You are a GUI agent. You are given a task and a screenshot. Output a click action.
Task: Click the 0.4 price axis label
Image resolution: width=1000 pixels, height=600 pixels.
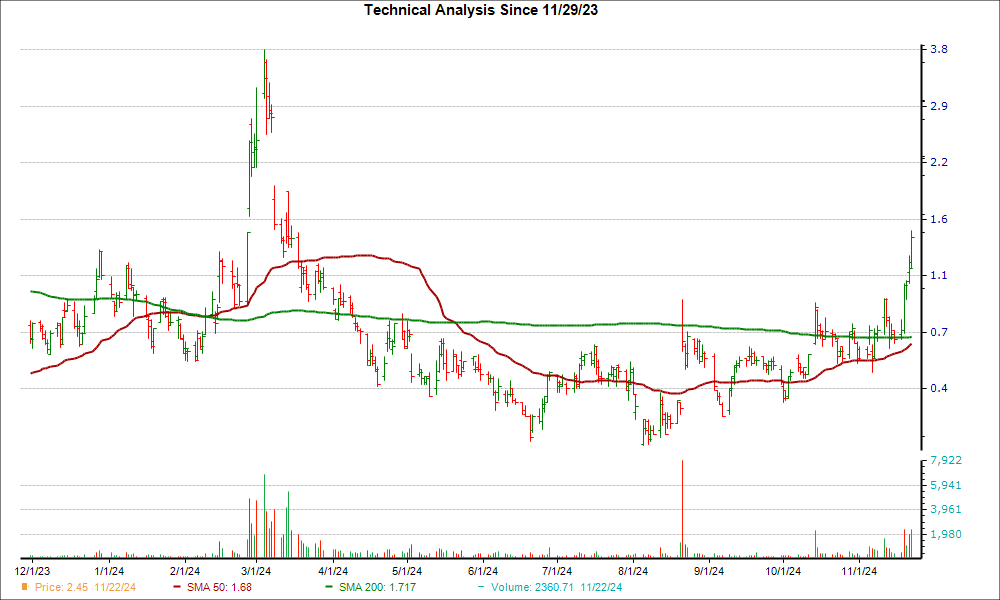click(x=939, y=388)
